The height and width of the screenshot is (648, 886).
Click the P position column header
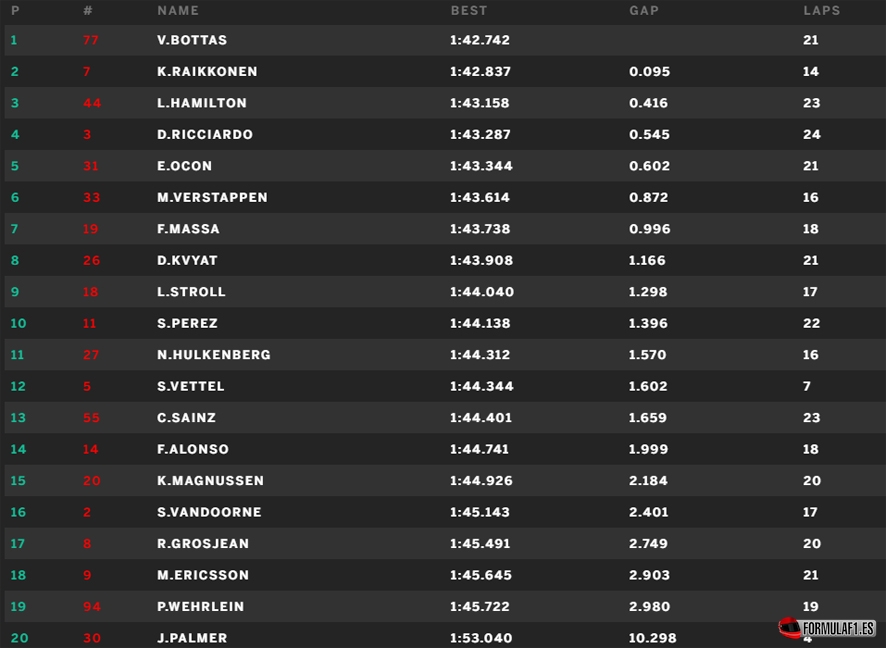coord(15,11)
